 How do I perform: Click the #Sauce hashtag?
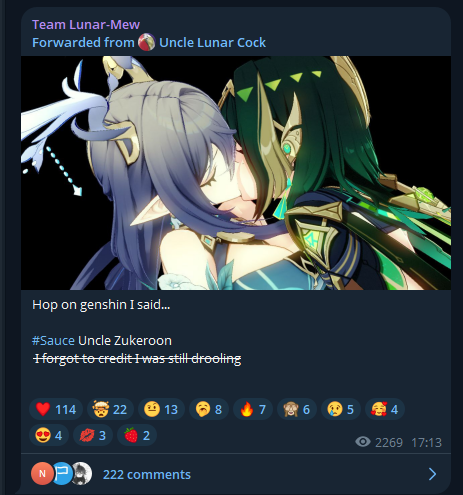[x=53, y=341]
